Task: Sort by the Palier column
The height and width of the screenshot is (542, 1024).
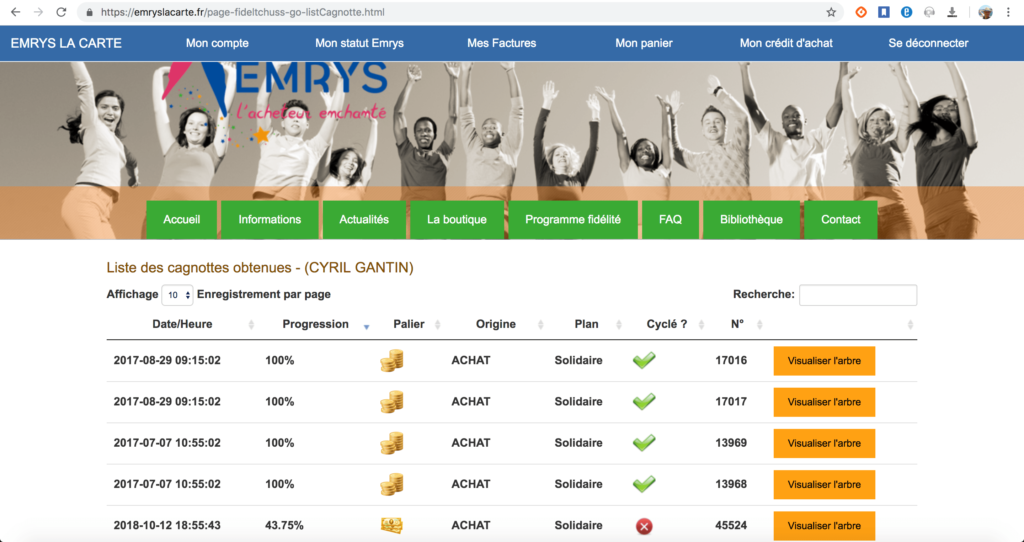Action: click(x=409, y=324)
